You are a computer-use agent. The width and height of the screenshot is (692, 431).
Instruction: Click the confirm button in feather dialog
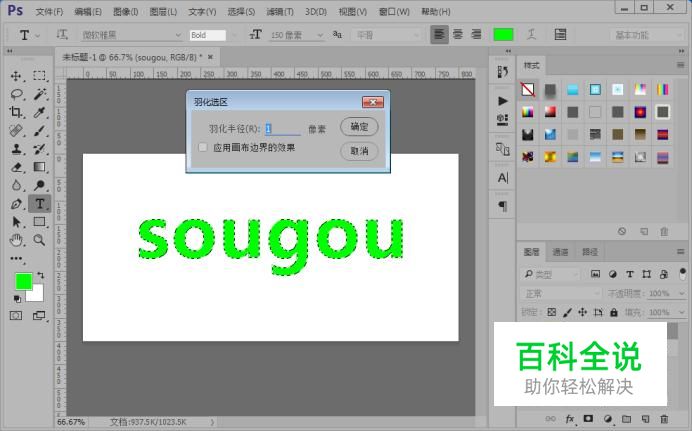(359, 127)
